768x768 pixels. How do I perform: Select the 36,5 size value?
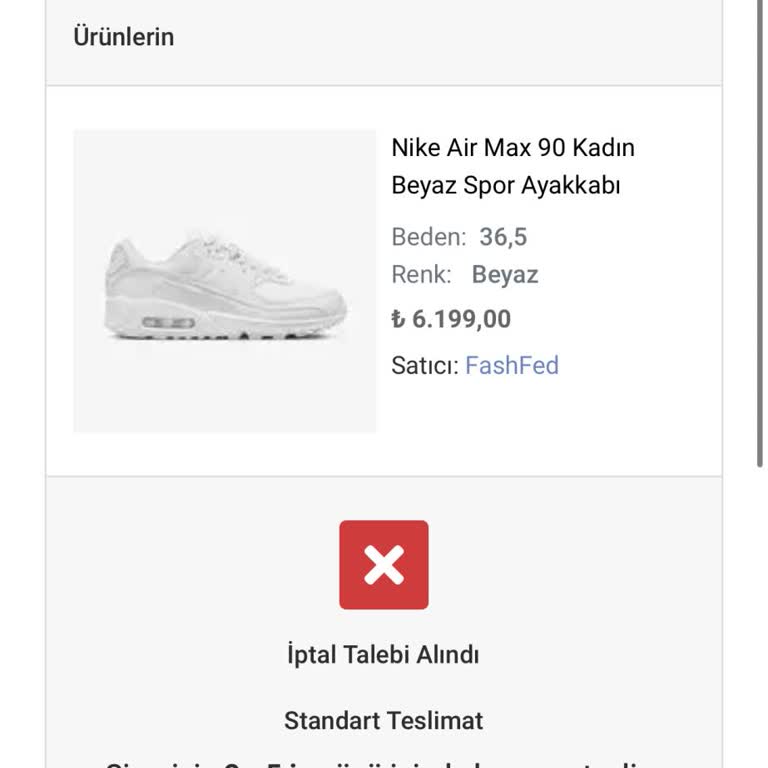coord(503,237)
